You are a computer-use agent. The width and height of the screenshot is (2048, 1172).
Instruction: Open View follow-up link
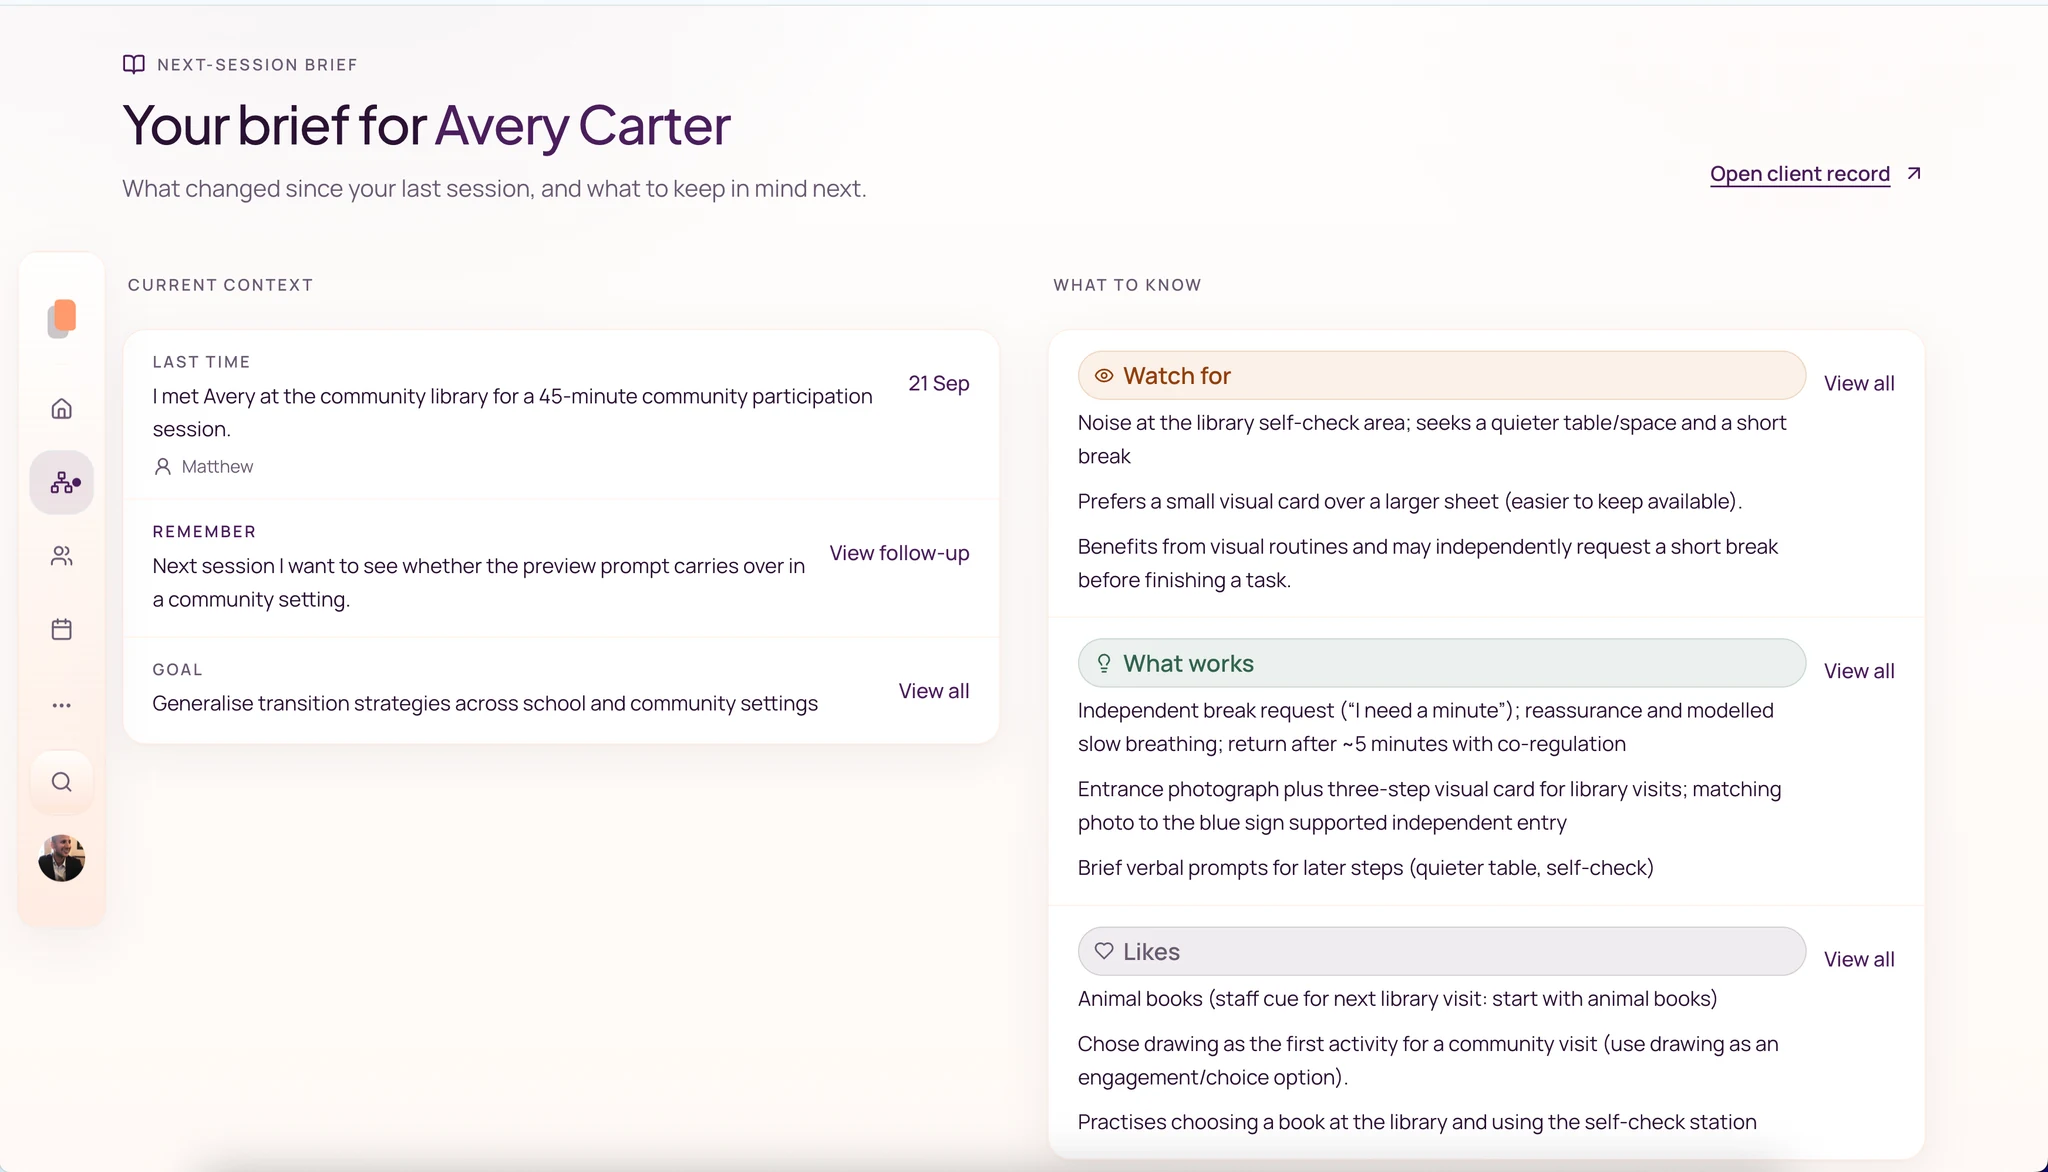pos(899,553)
